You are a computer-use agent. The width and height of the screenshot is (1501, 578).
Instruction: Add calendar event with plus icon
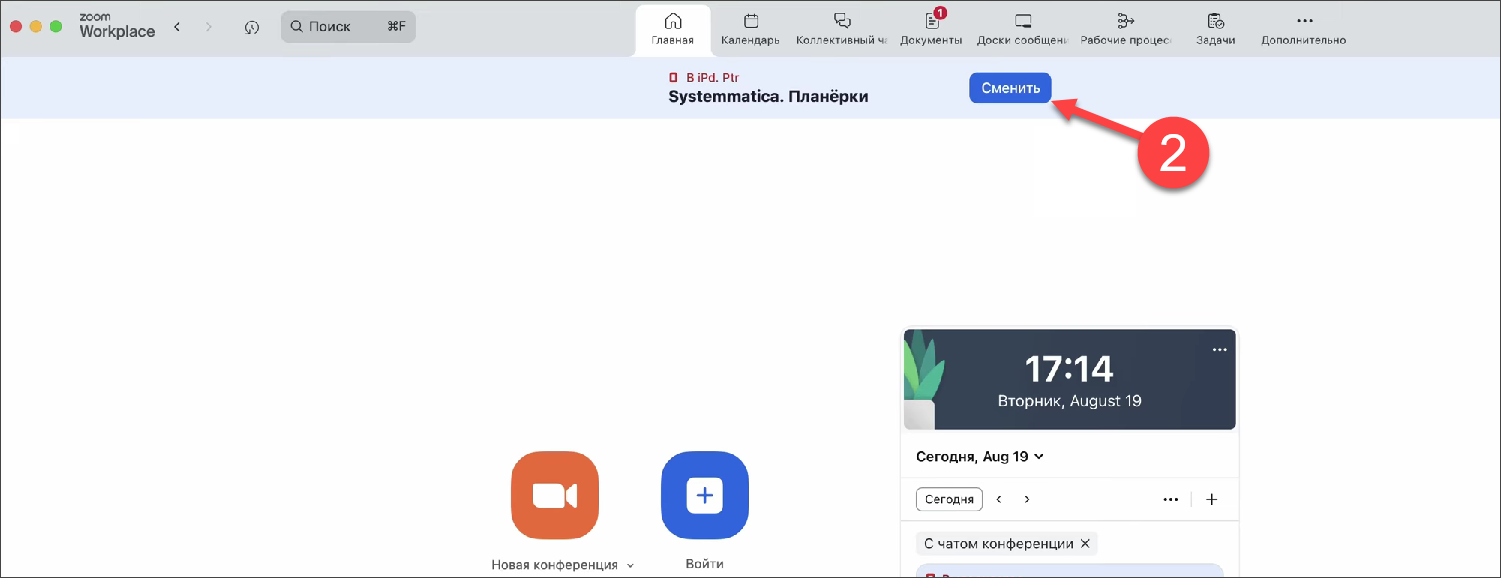(x=1211, y=500)
